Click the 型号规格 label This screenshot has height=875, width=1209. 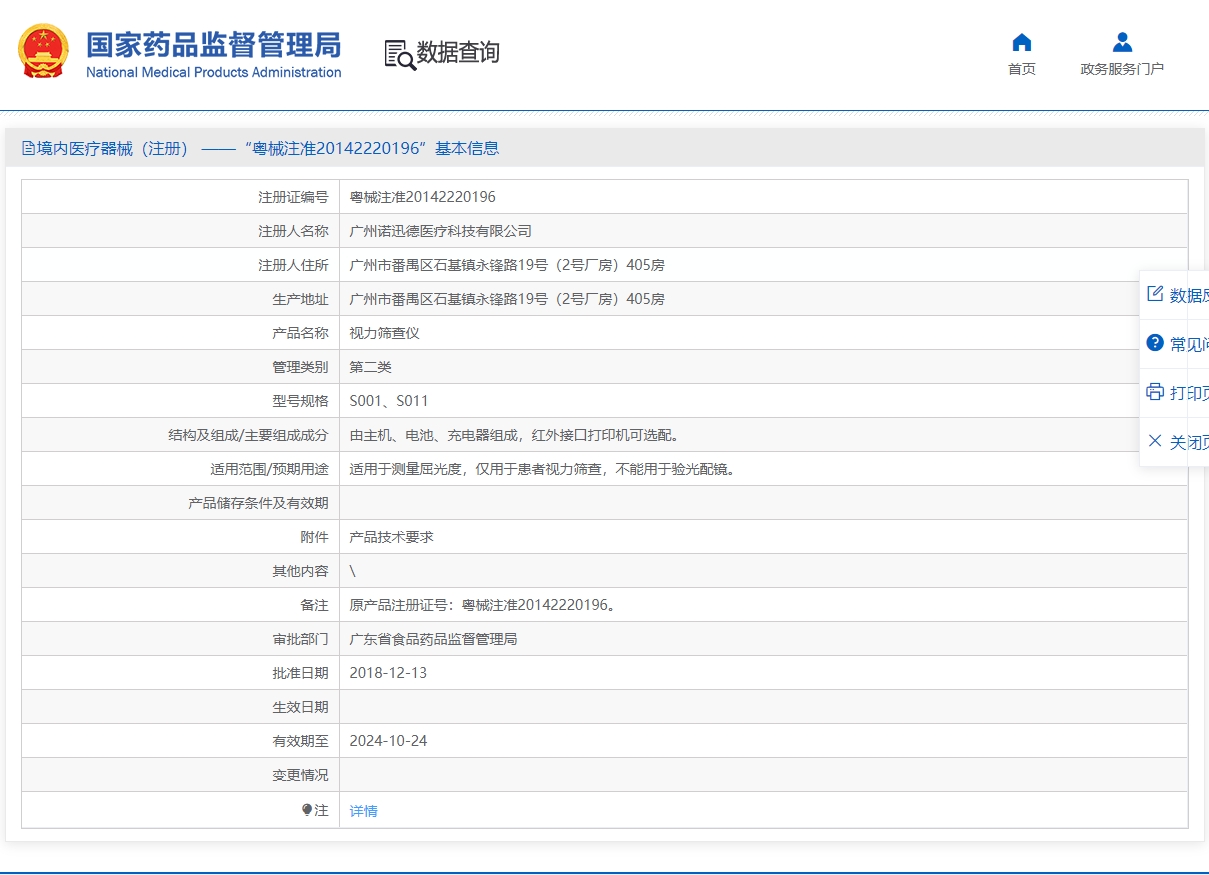[x=301, y=401]
